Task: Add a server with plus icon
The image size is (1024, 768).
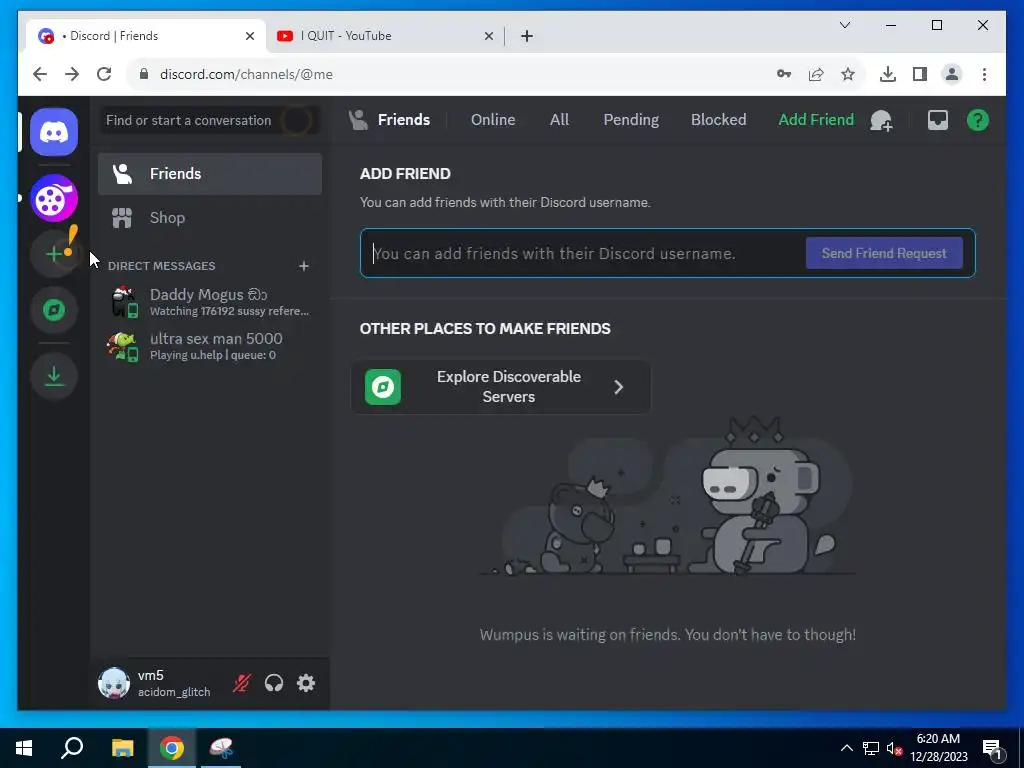Action: (54, 254)
